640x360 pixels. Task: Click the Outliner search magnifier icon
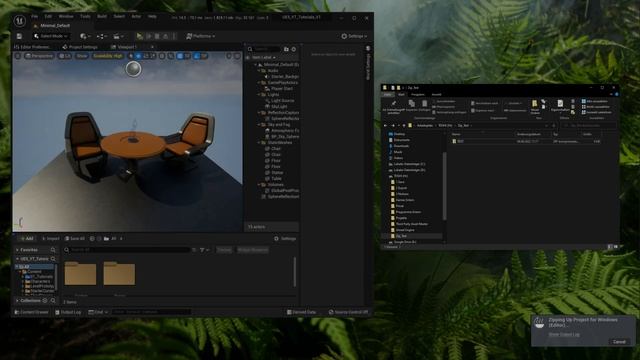250,49
